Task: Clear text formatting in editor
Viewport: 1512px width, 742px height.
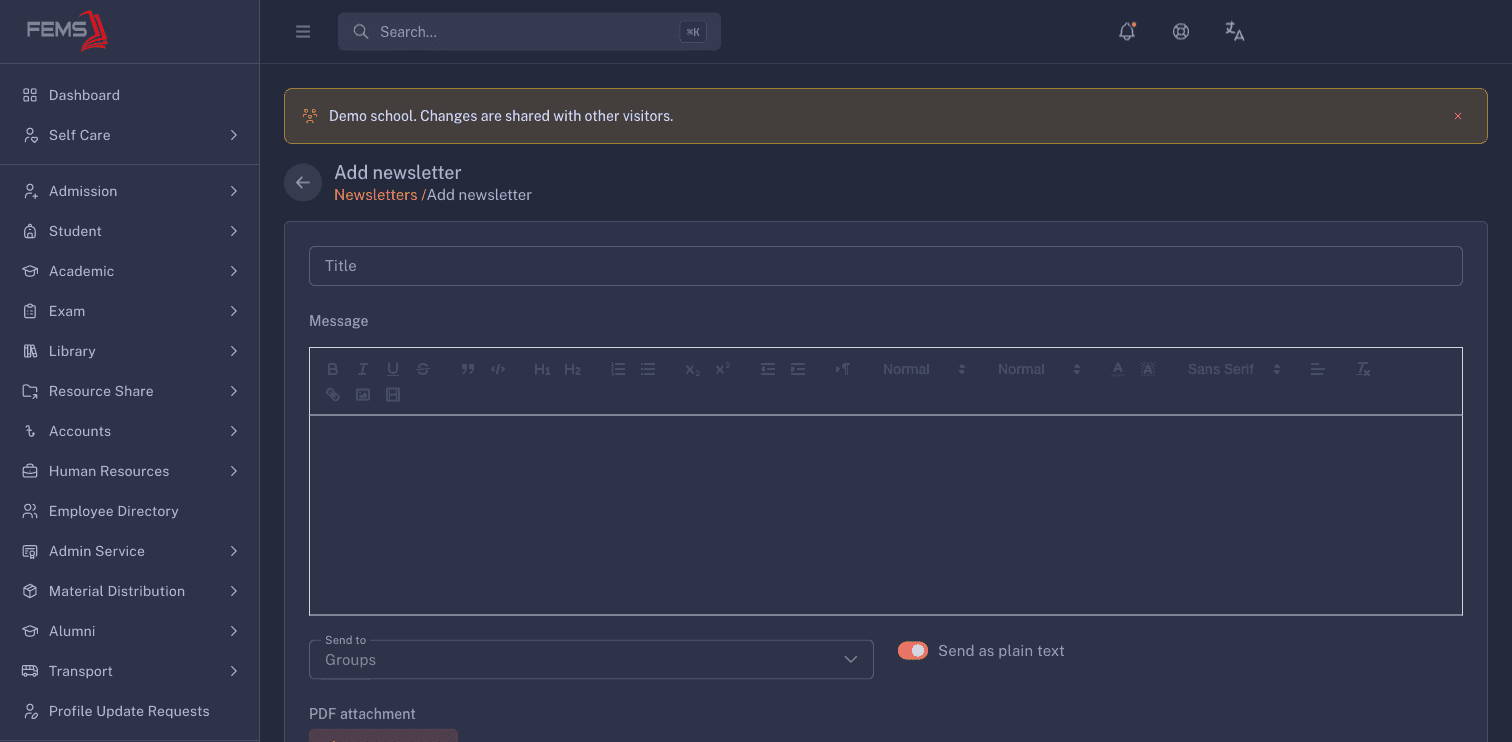Action: pos(1363,369)
